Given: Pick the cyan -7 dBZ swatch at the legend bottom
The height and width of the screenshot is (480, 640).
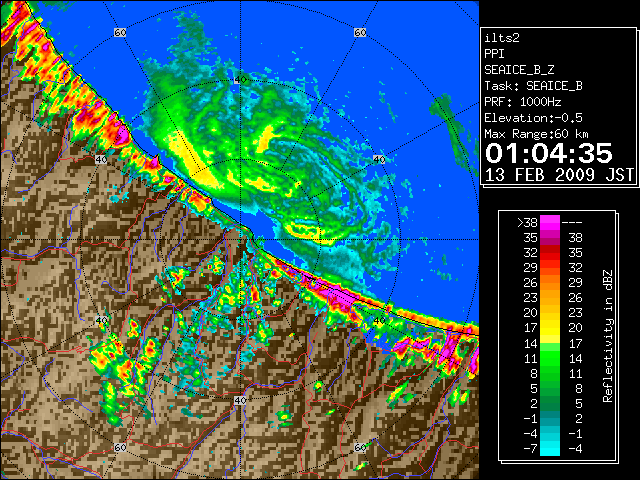Looking at the screenshot, I should (550, 449).
